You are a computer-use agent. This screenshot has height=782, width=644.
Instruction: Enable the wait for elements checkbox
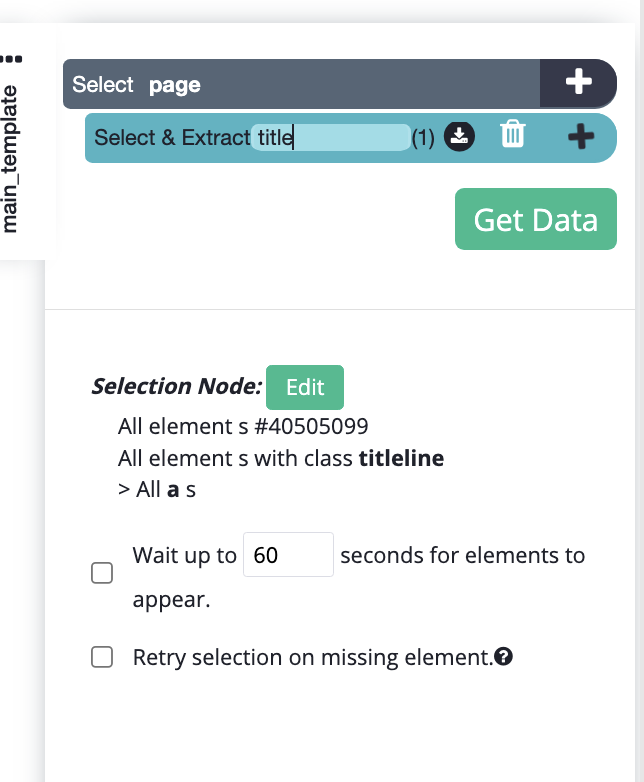pos(102,573)
